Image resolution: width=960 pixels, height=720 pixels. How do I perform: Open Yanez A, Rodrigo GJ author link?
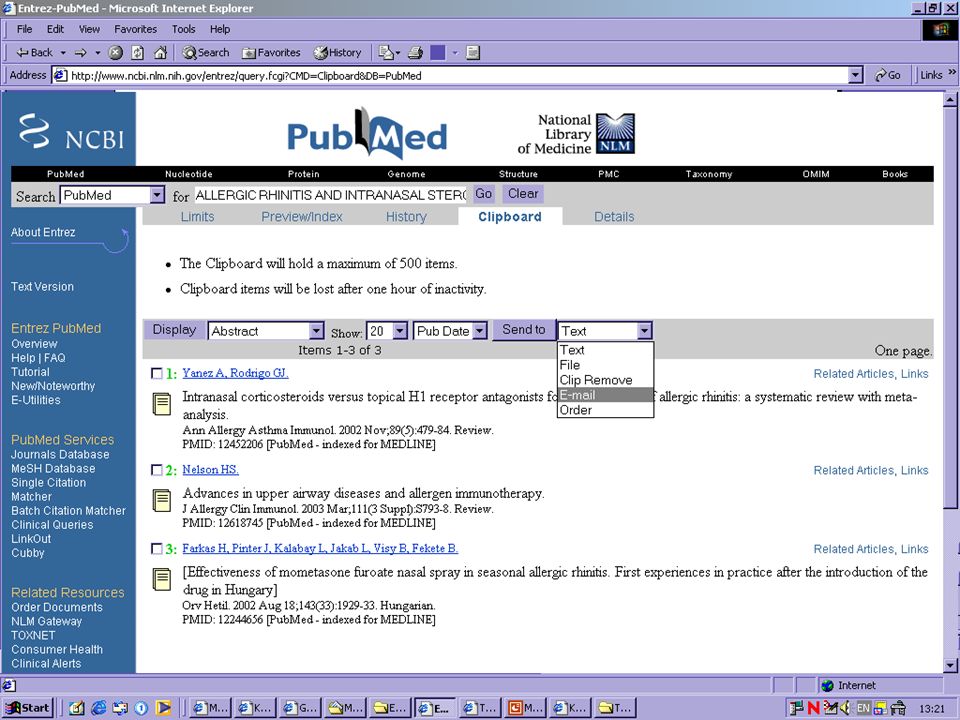235,373
